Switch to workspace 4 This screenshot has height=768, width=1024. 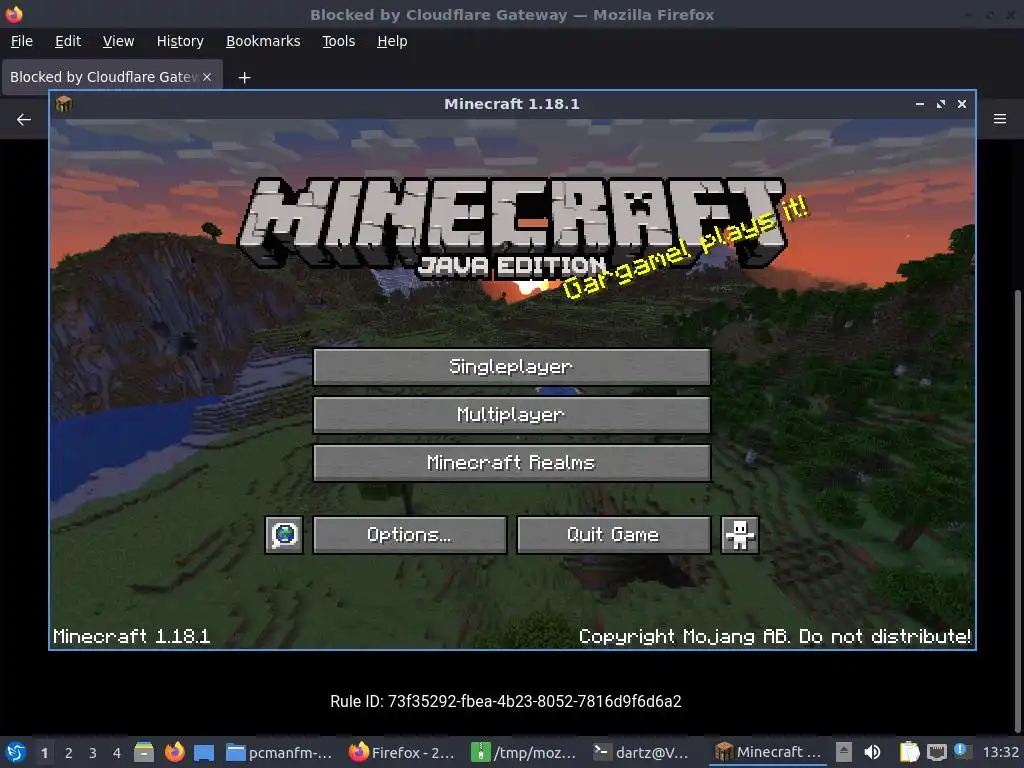click(117, 753)
